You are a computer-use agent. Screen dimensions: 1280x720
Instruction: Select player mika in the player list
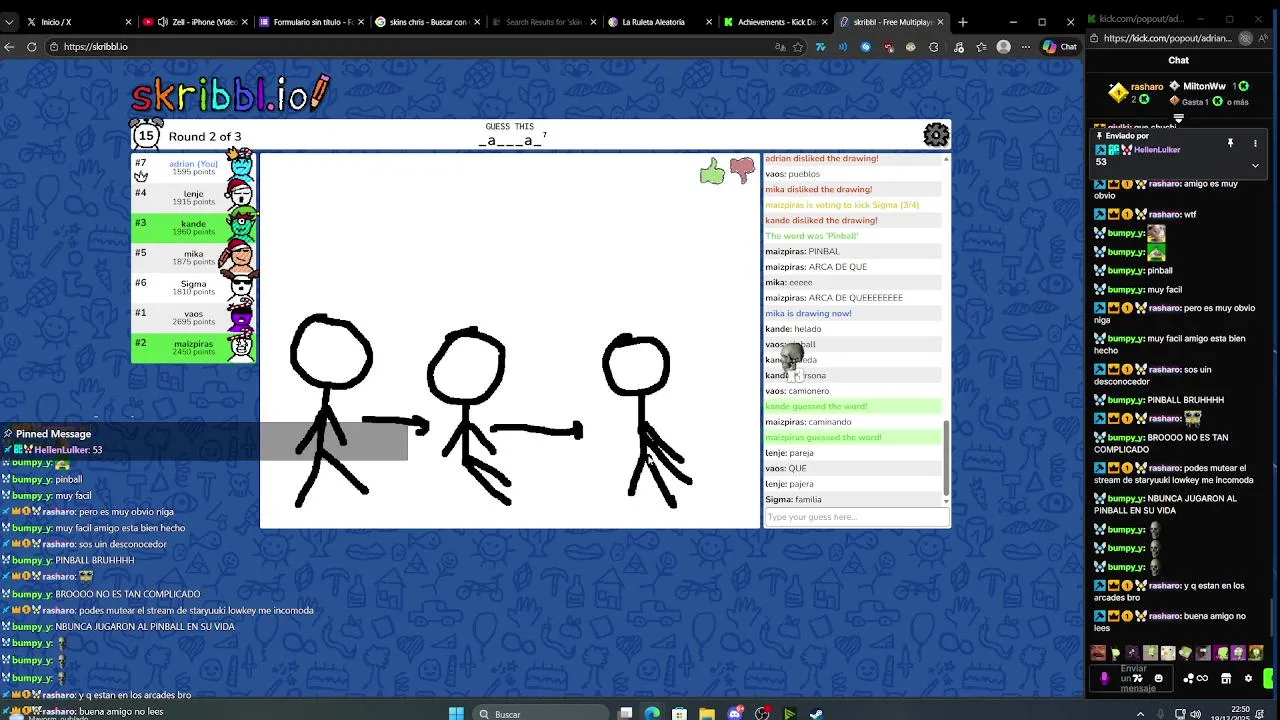coord(193,257)
